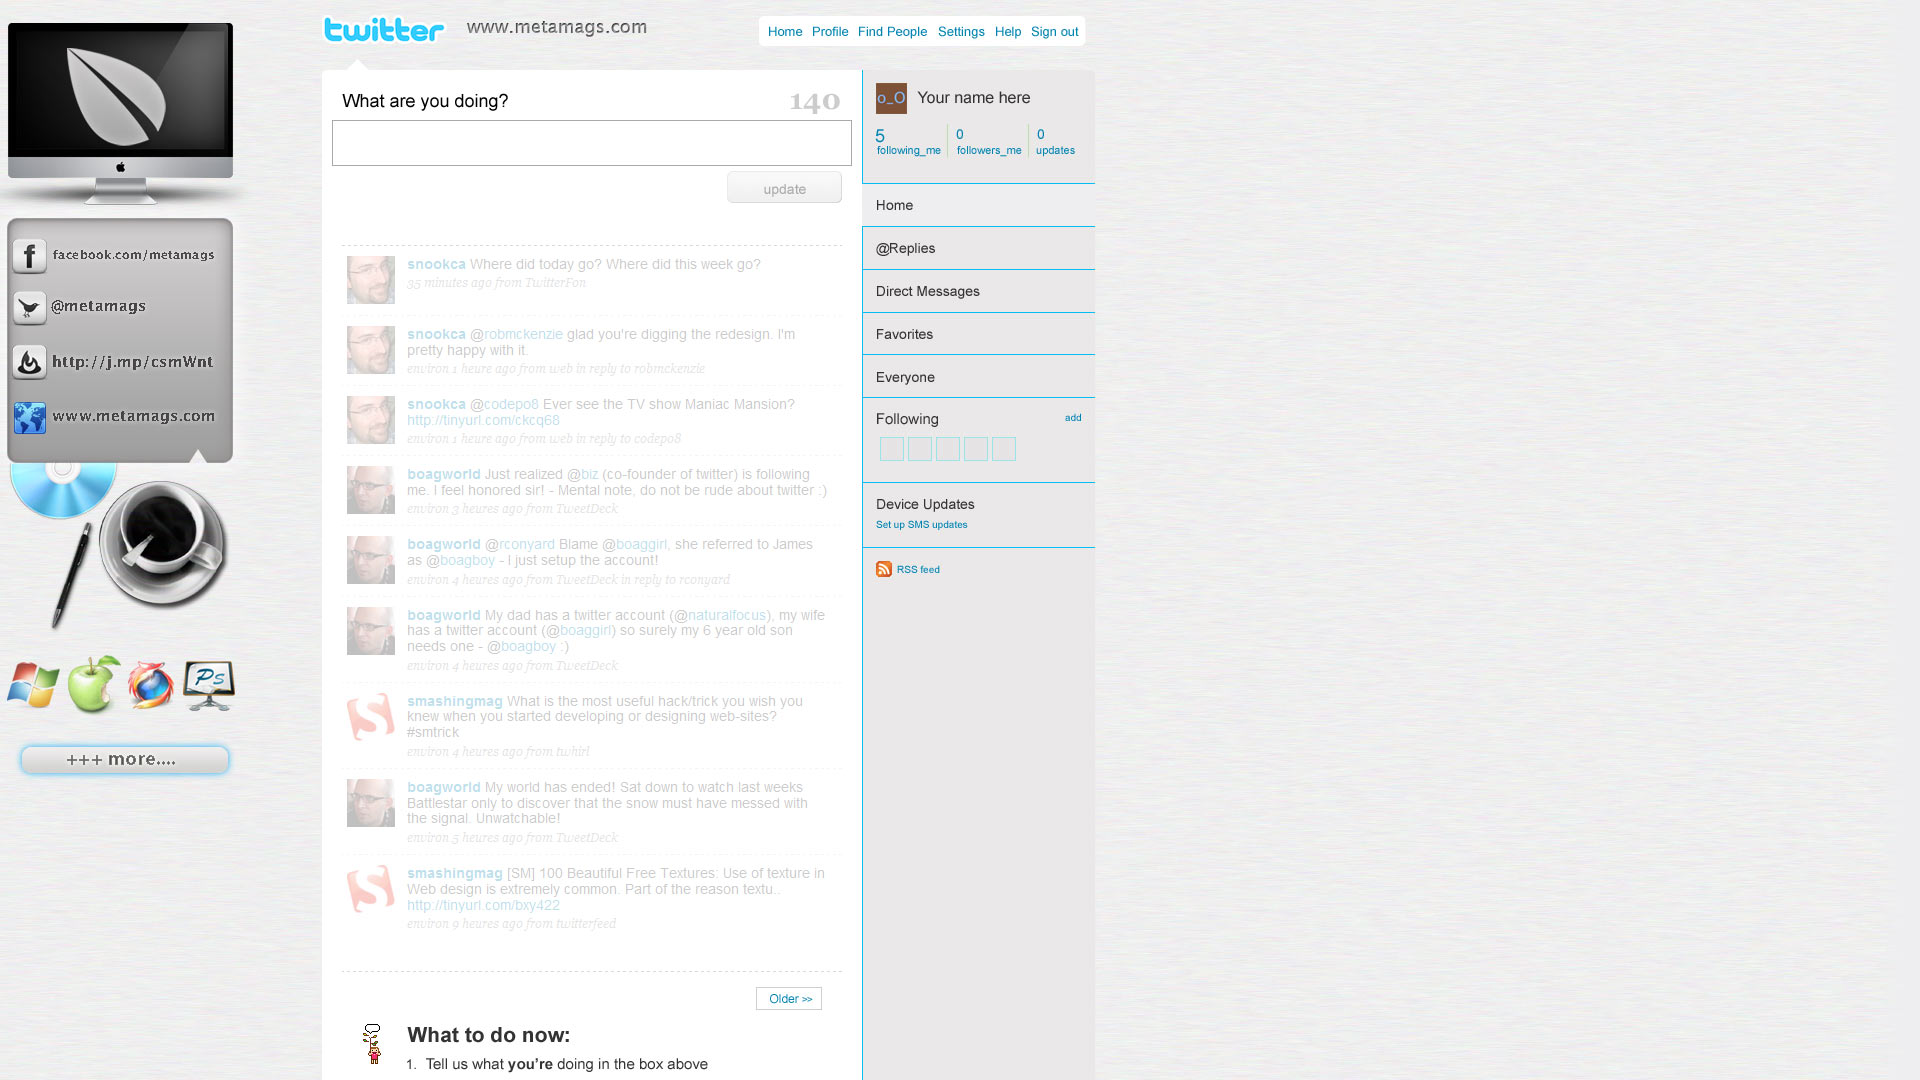Click the Twitter home icon/logo
The width and height of the screenshot is (1920, 1080).
click(382, 30)
